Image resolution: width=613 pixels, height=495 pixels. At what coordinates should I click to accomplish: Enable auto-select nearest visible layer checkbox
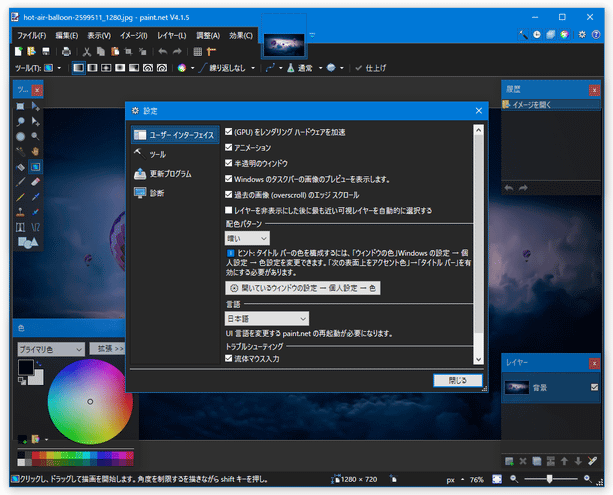[x=229, y=210]
